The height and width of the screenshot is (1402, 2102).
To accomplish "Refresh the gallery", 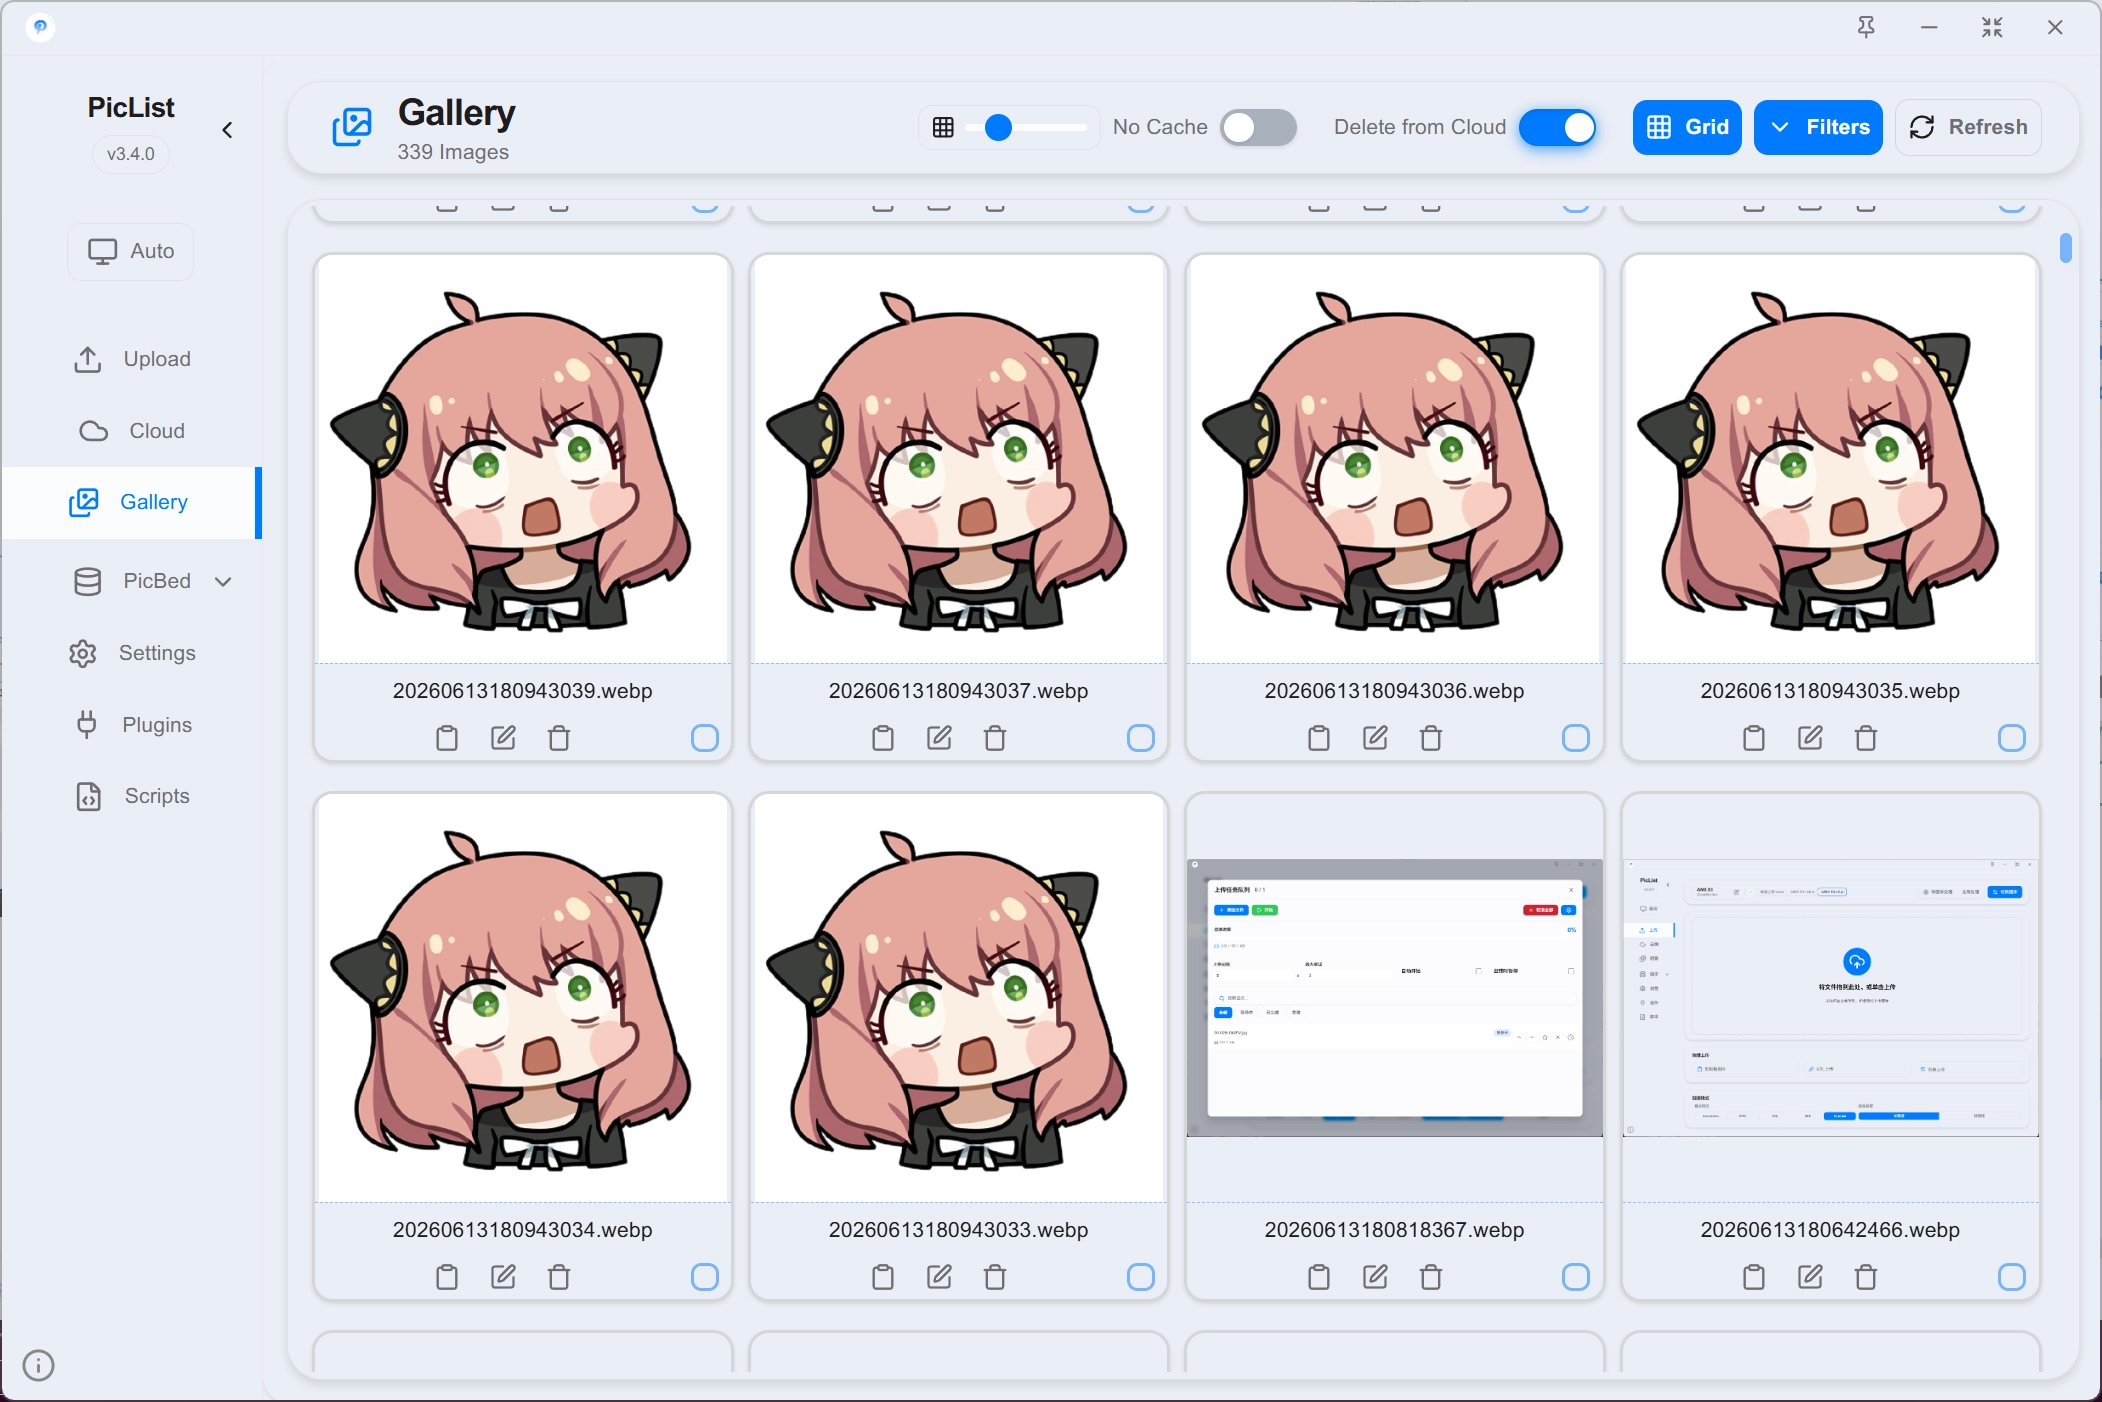I will tap(1968, 127).
